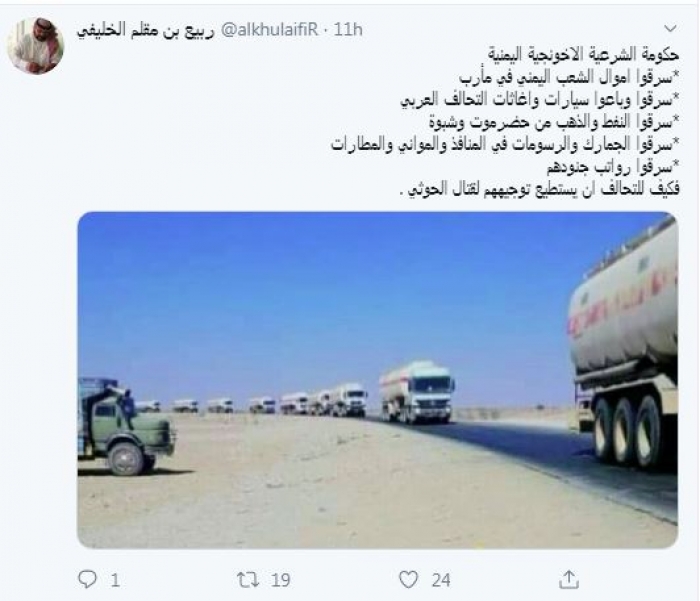
Task: Open the author's profile picture avatar
Action: (x=36, y=46)
